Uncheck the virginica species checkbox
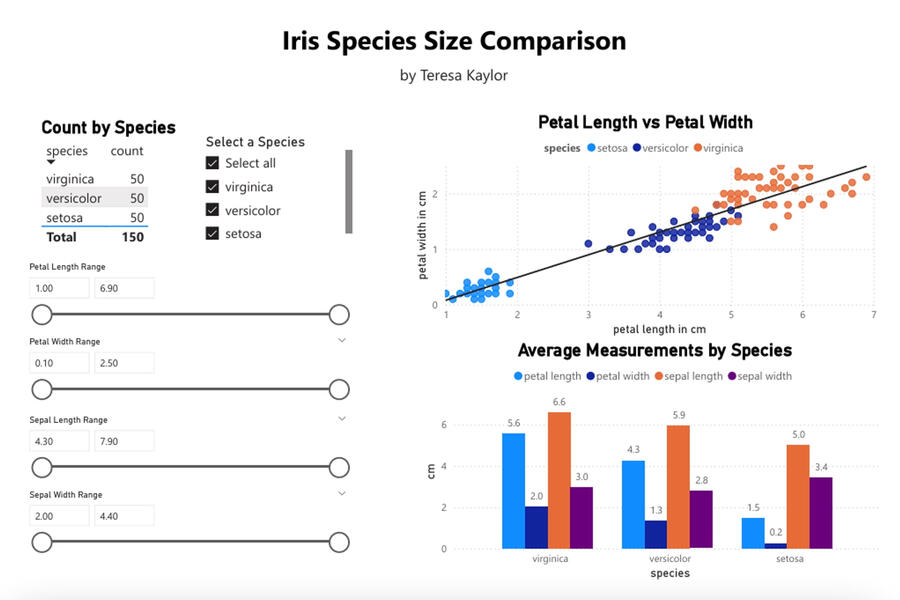900x600 pixels. 212,187
